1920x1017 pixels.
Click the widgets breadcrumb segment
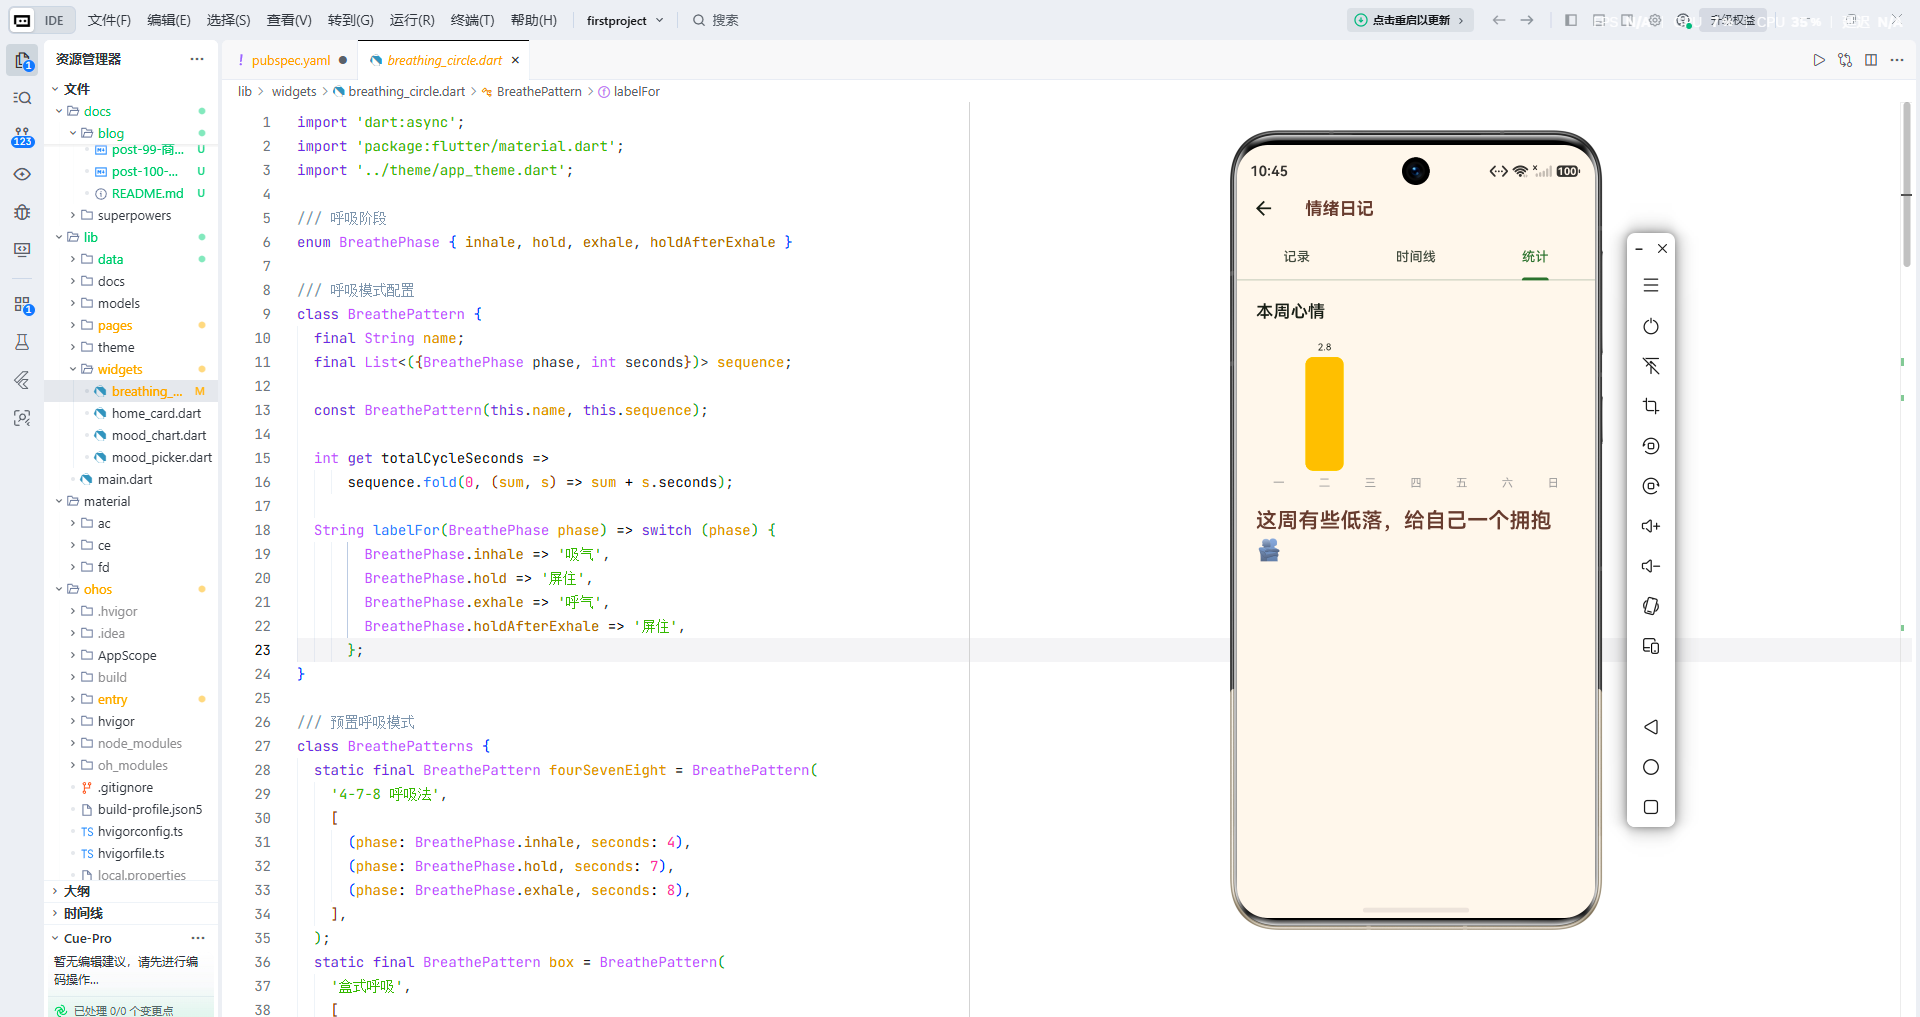coord(294,91)
